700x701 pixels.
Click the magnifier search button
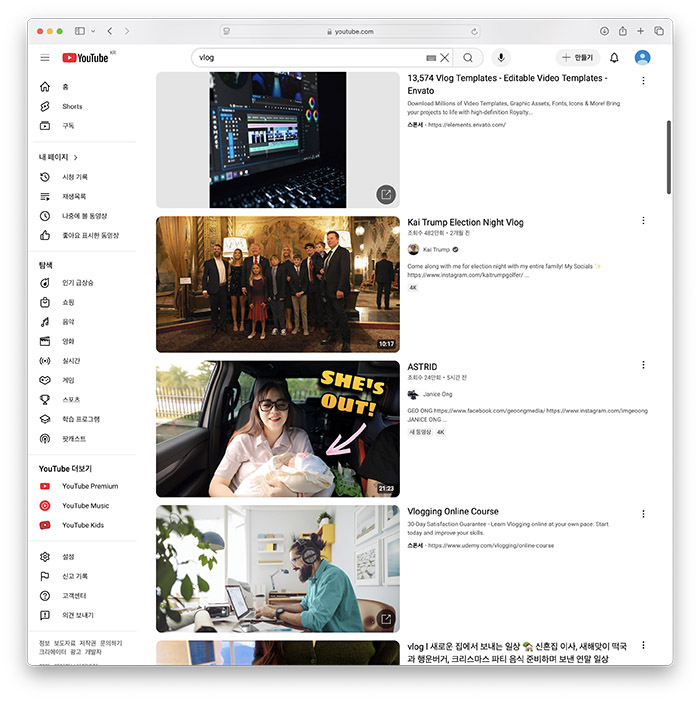click(x=468, y=58)
